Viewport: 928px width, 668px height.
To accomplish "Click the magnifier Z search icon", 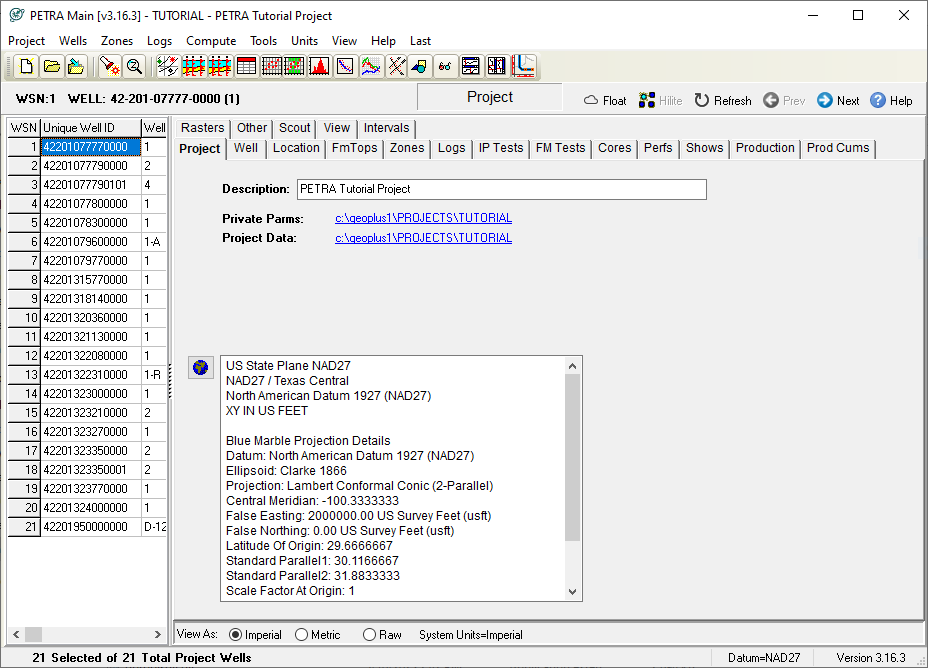I will [134, 66].
